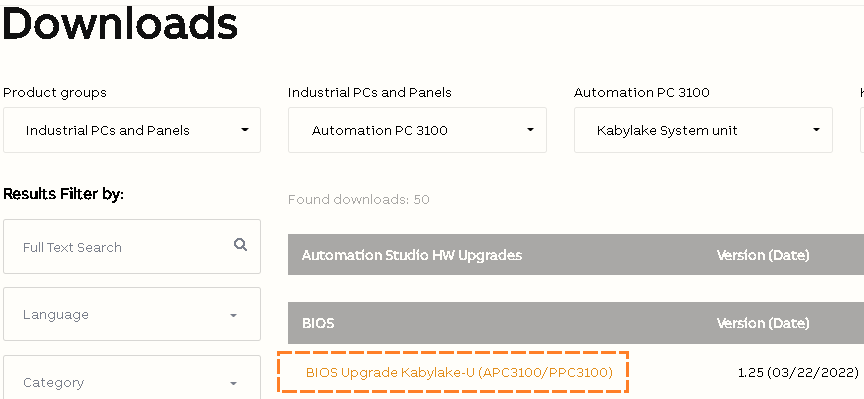Image resolution: width=864 pixels, height=399 pixels.
Task: Expand the Language filter dropdown
Action: (132, 314)
